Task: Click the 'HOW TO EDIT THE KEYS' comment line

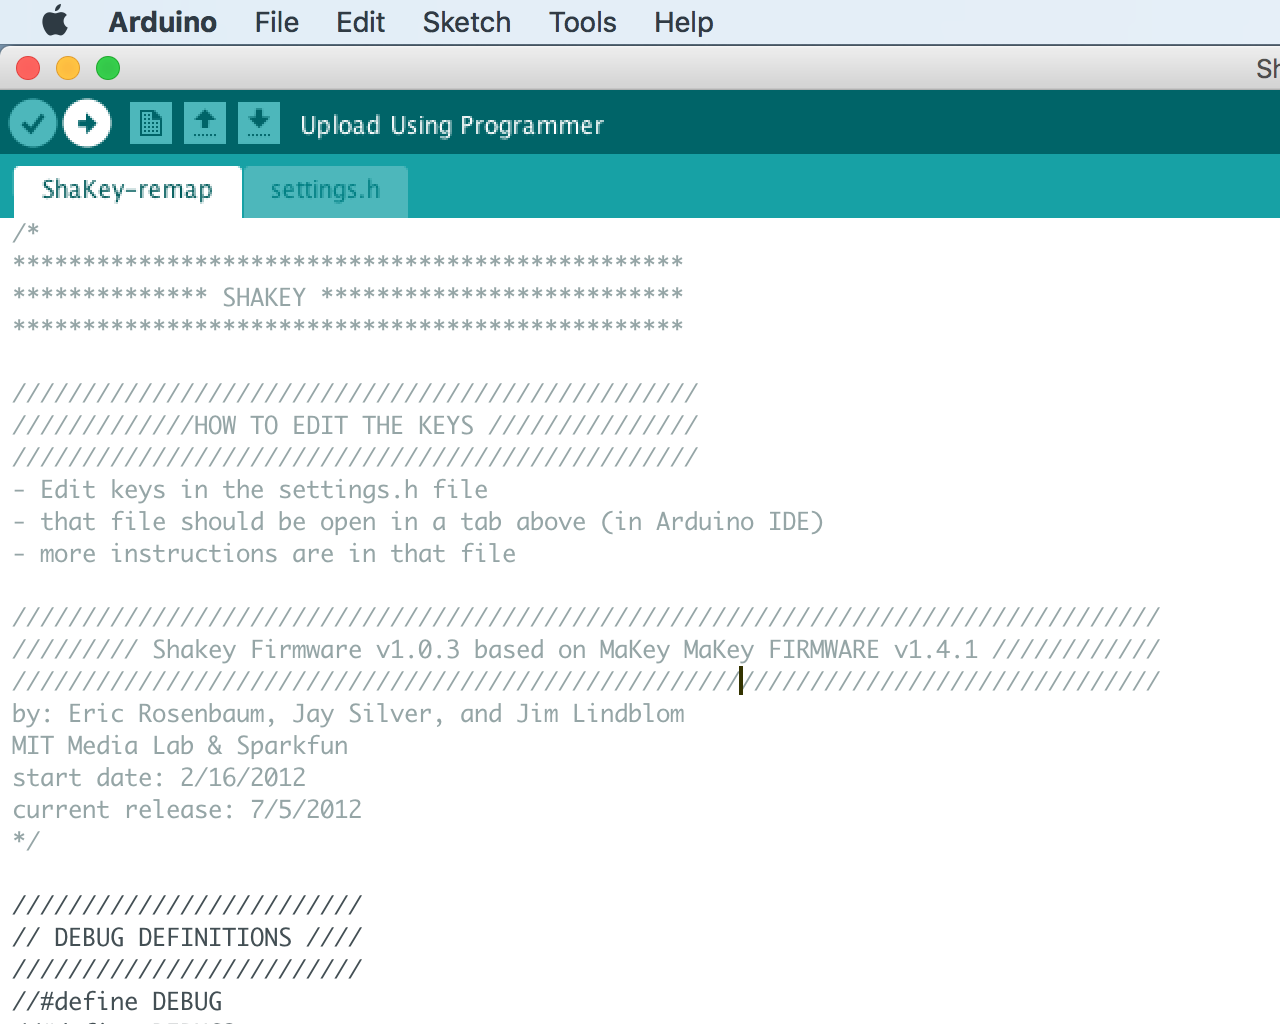Action: pyautogui.click(x=355, y=426)
